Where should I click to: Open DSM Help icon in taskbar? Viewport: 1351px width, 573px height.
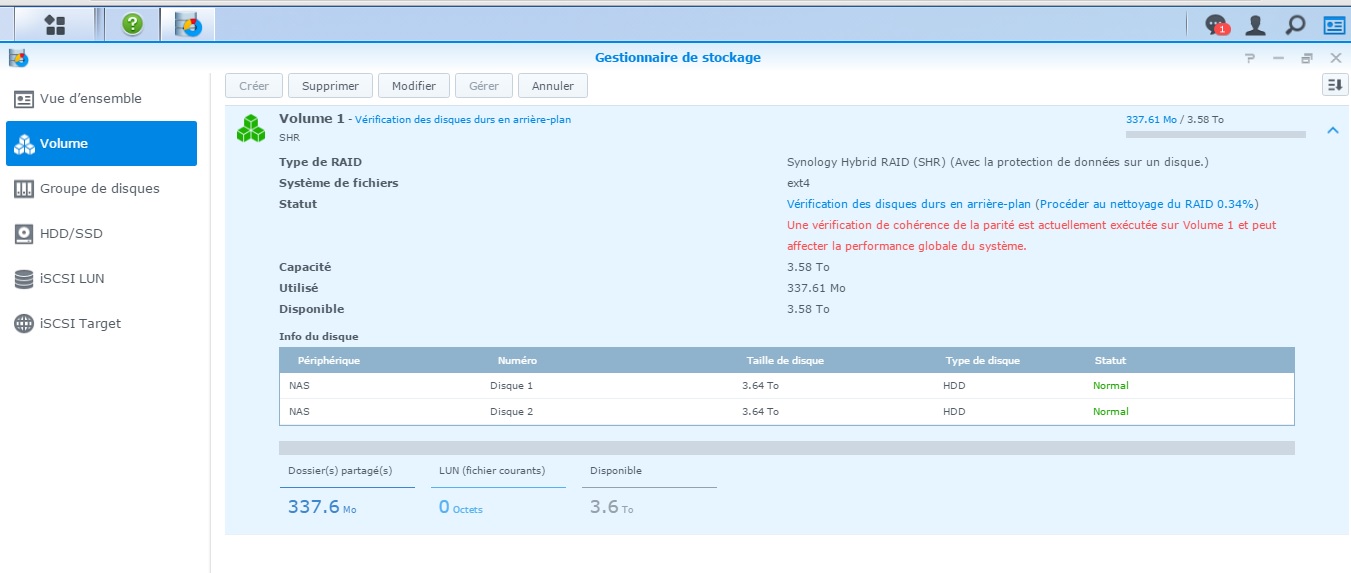pos(132,24)
